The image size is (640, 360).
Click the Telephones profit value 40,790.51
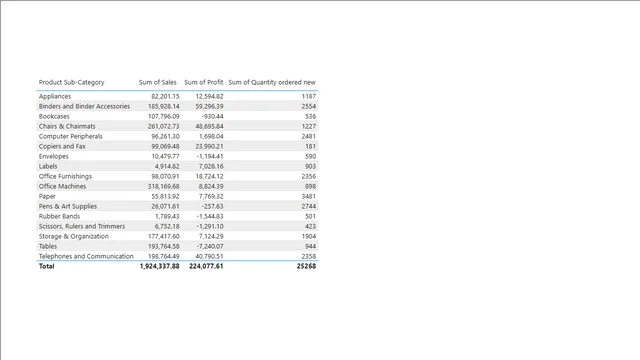(x=209, y=256)
